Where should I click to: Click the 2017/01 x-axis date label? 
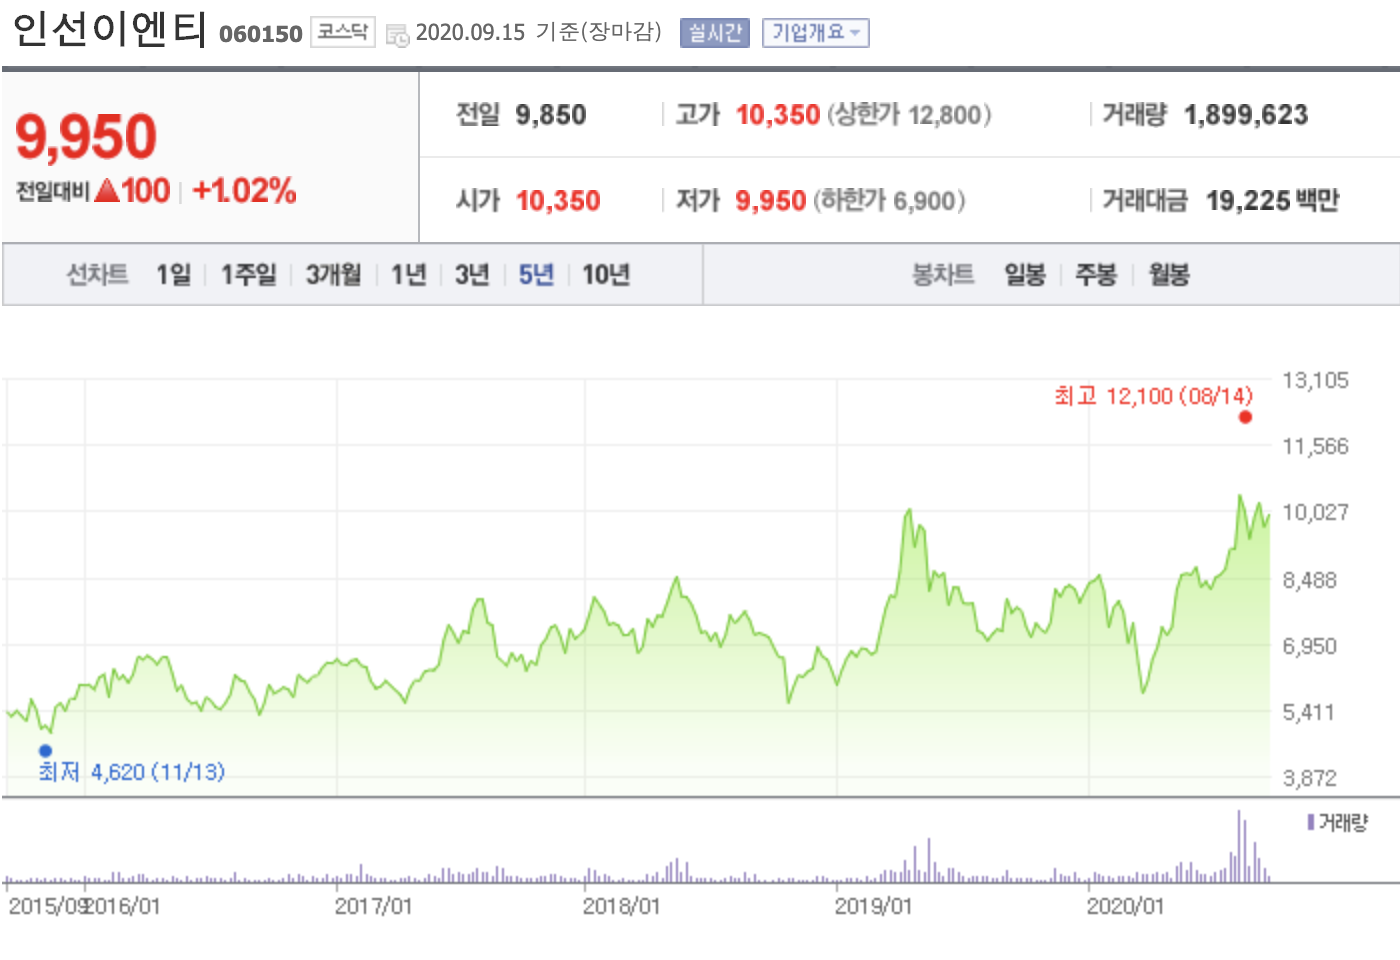pos(373,906)
